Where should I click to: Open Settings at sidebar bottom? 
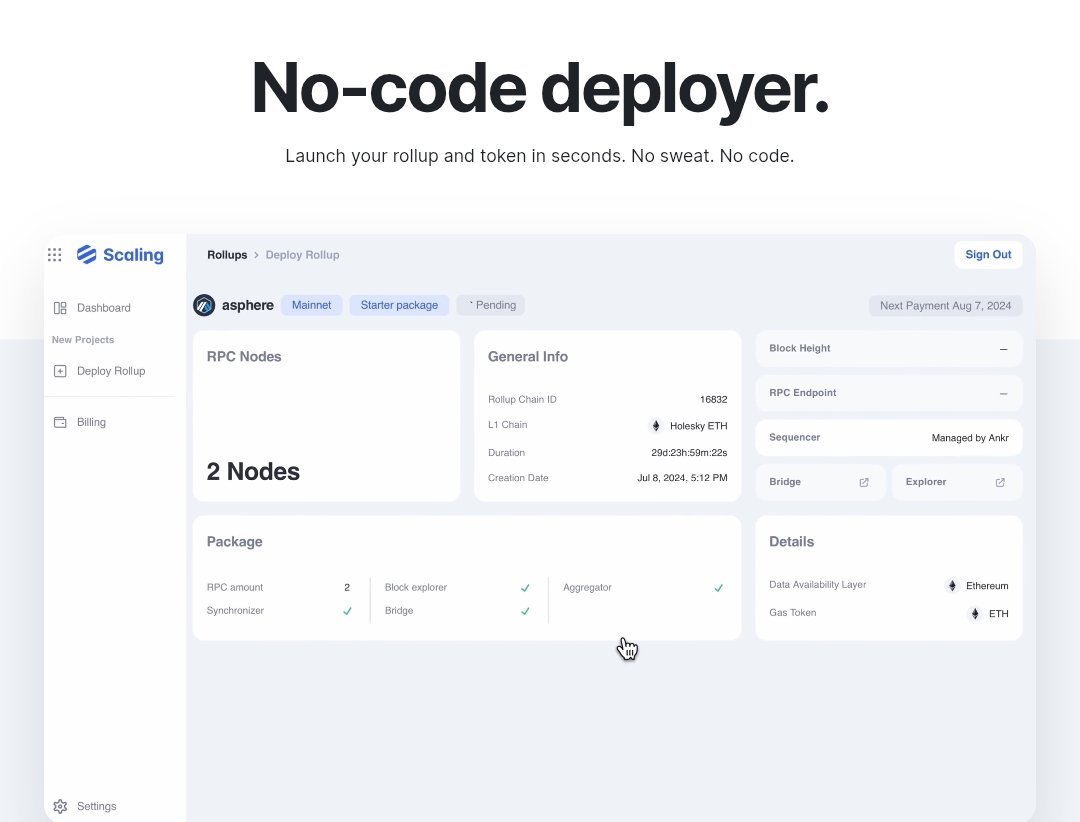tap(85, 806)
